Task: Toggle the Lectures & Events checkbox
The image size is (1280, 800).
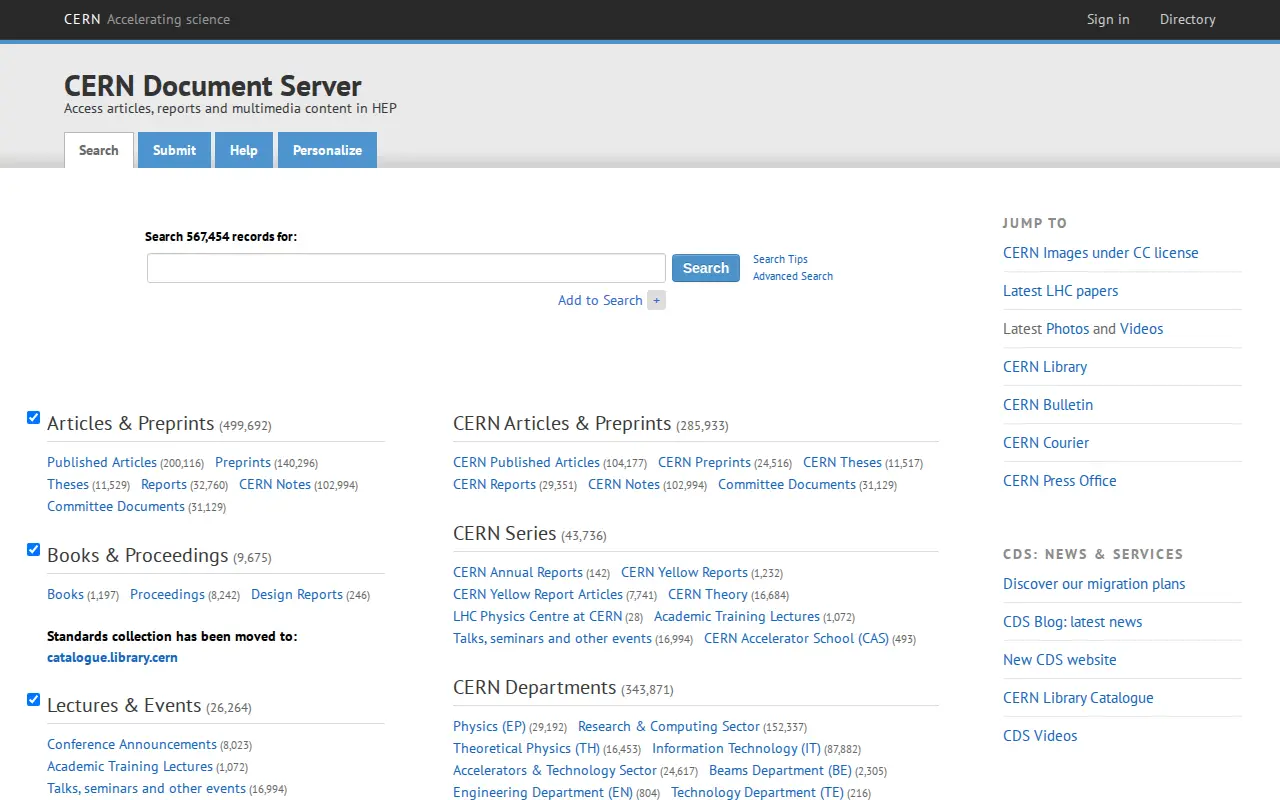Action: [33, 699]
